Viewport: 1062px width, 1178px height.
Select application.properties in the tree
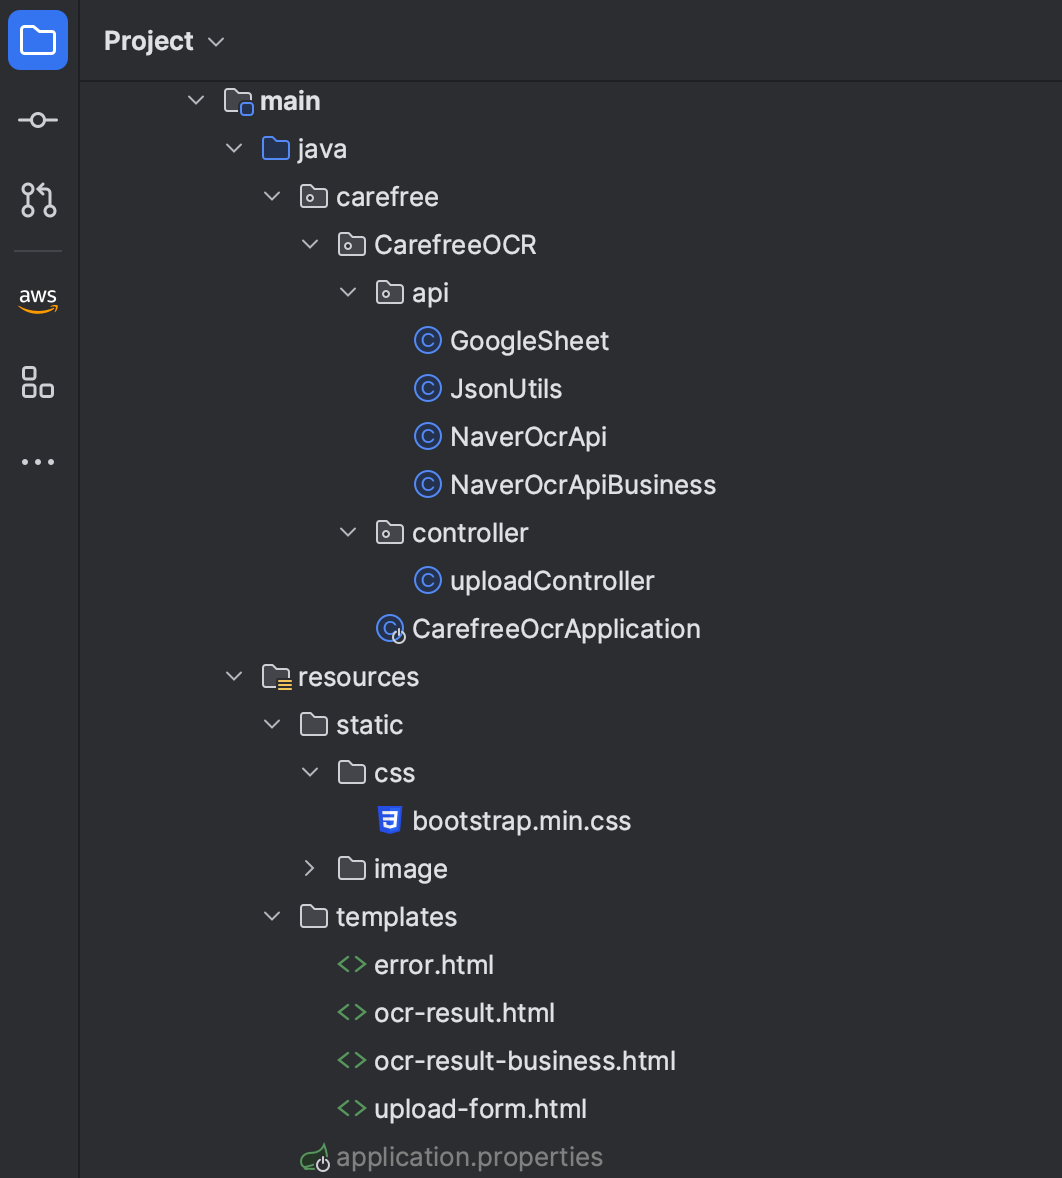tap(471, 1156)
